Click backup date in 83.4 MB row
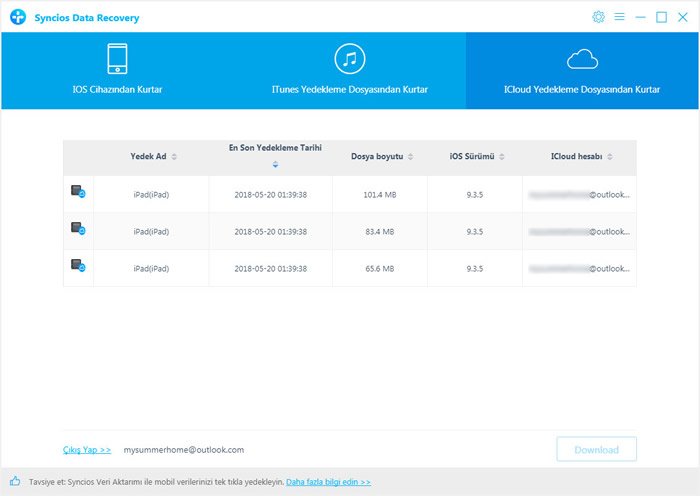Viewport: 700px width, 496px height. [271, 232]
